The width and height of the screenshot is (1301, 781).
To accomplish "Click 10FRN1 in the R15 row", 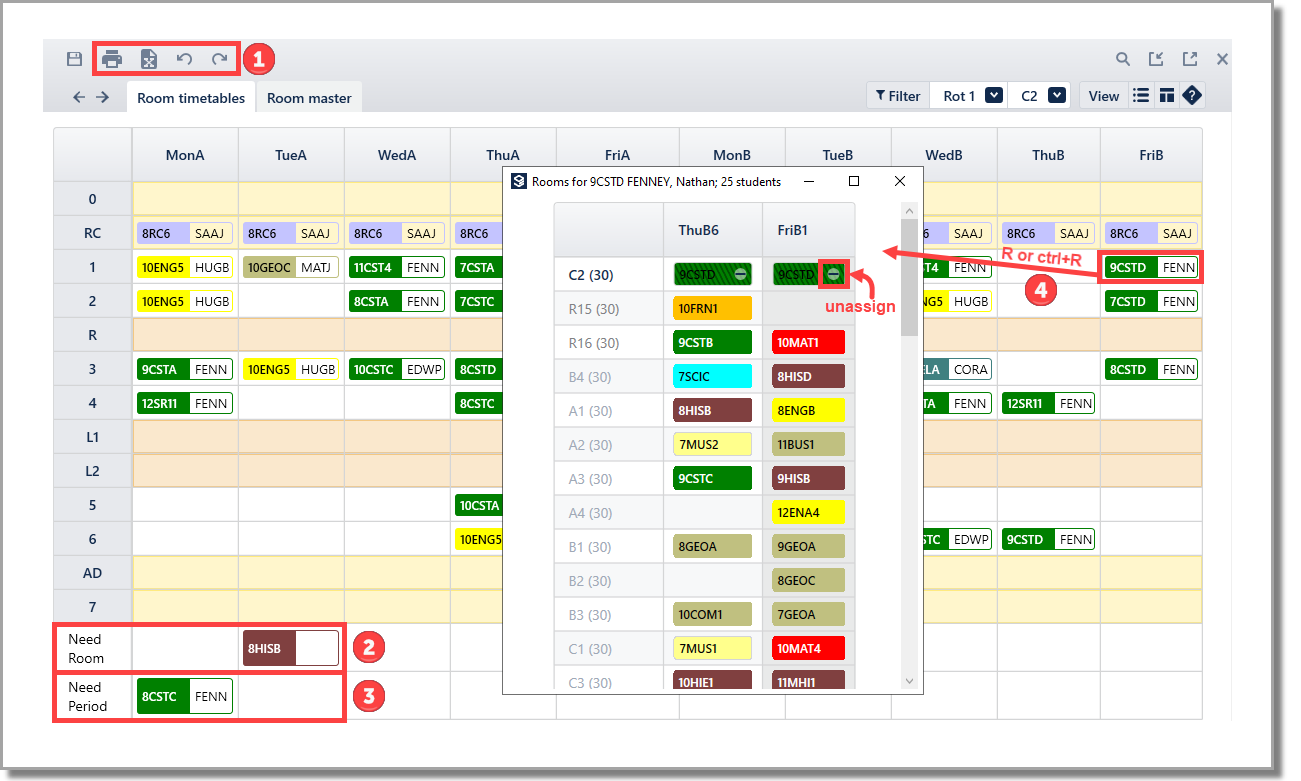I will (x=712, y=309).
